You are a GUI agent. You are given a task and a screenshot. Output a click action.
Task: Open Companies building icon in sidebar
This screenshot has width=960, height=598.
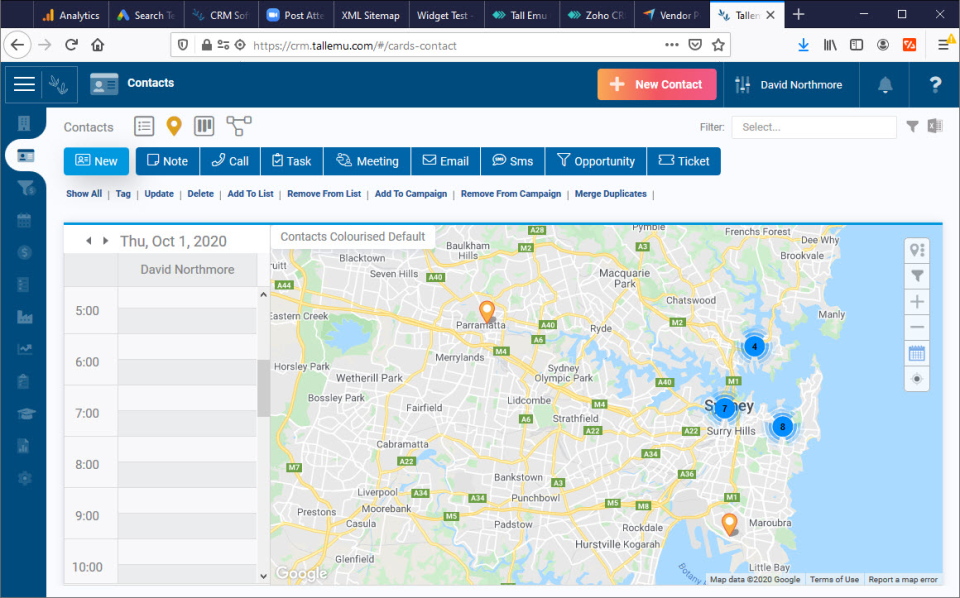[24, 124]
